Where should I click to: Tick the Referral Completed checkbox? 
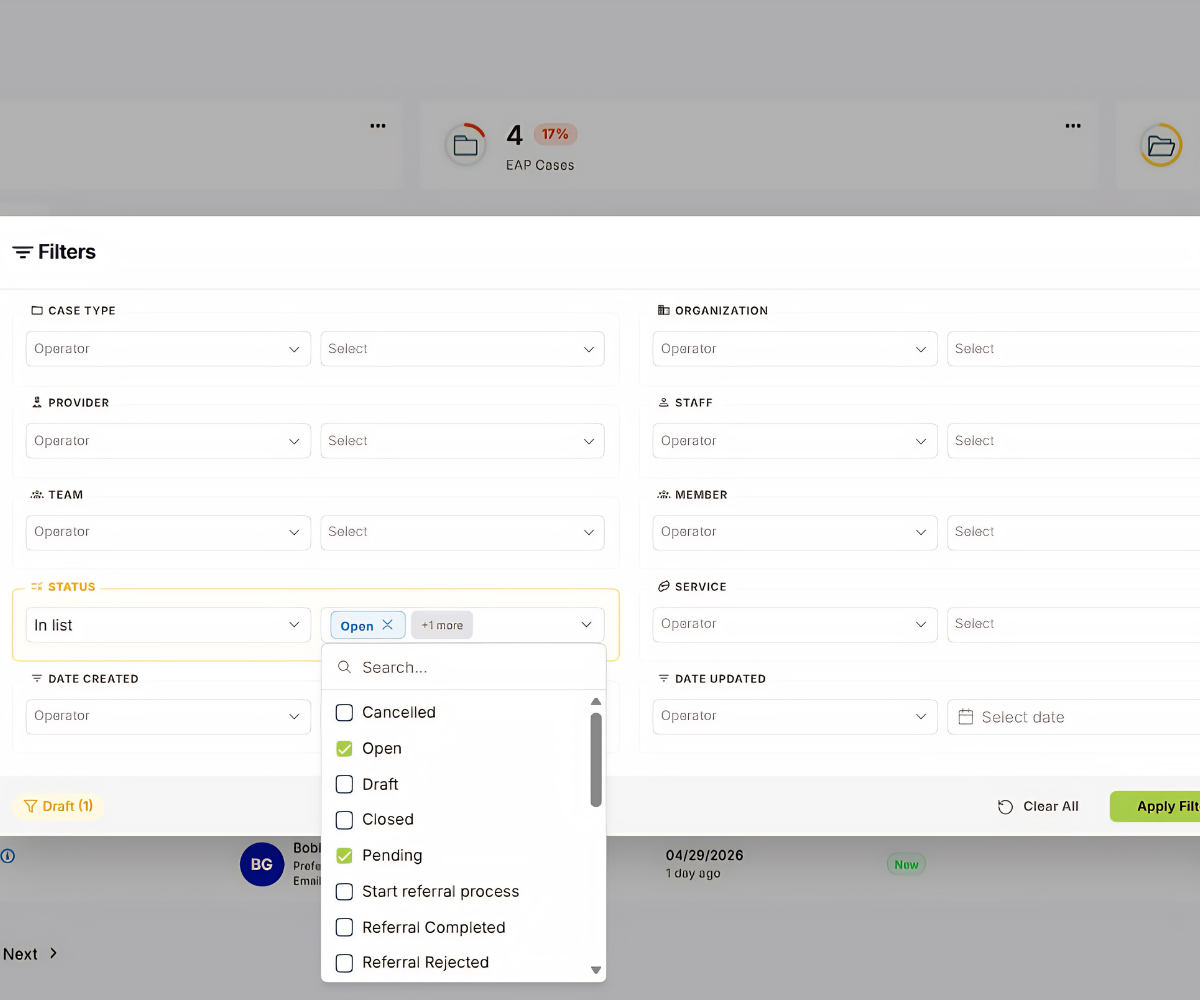[x=344, y=927]
